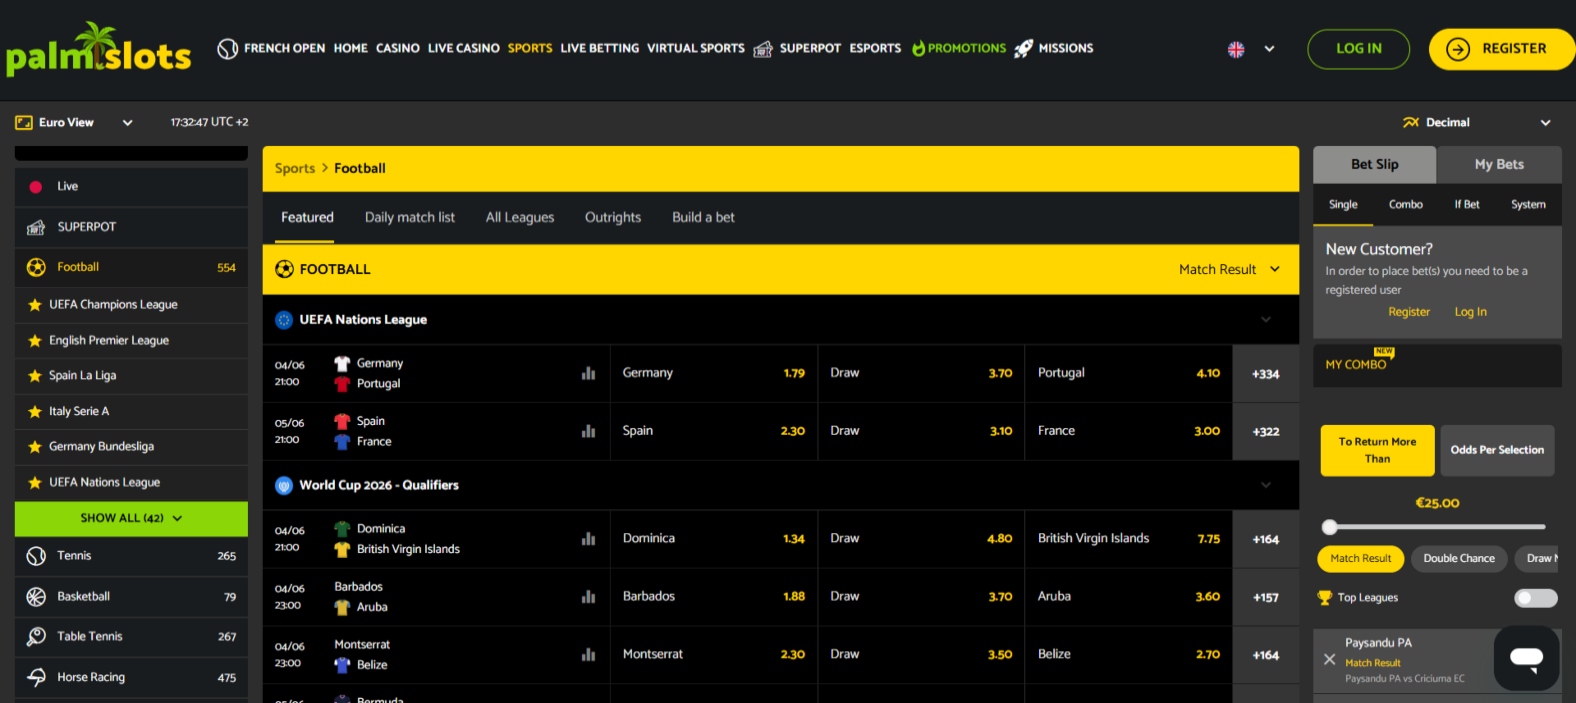Click the red Live dot icon in sidebar
Screen dimensions: 1576x703
36,187
